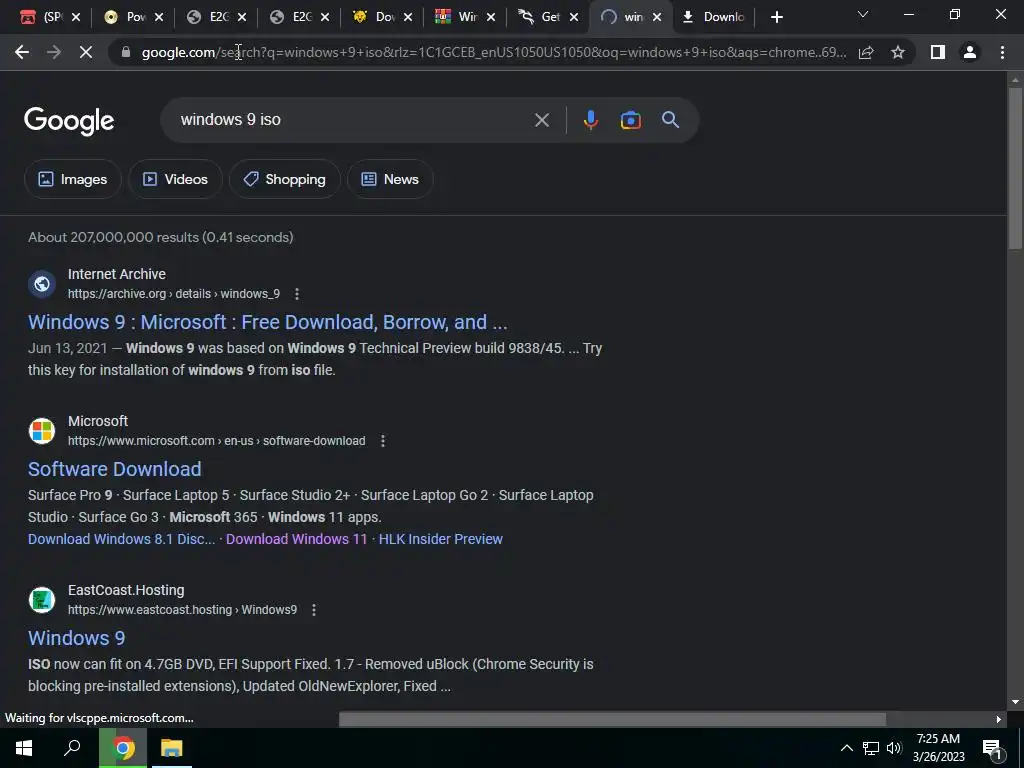
Task: View site security lock information
Action: [126, 52]
